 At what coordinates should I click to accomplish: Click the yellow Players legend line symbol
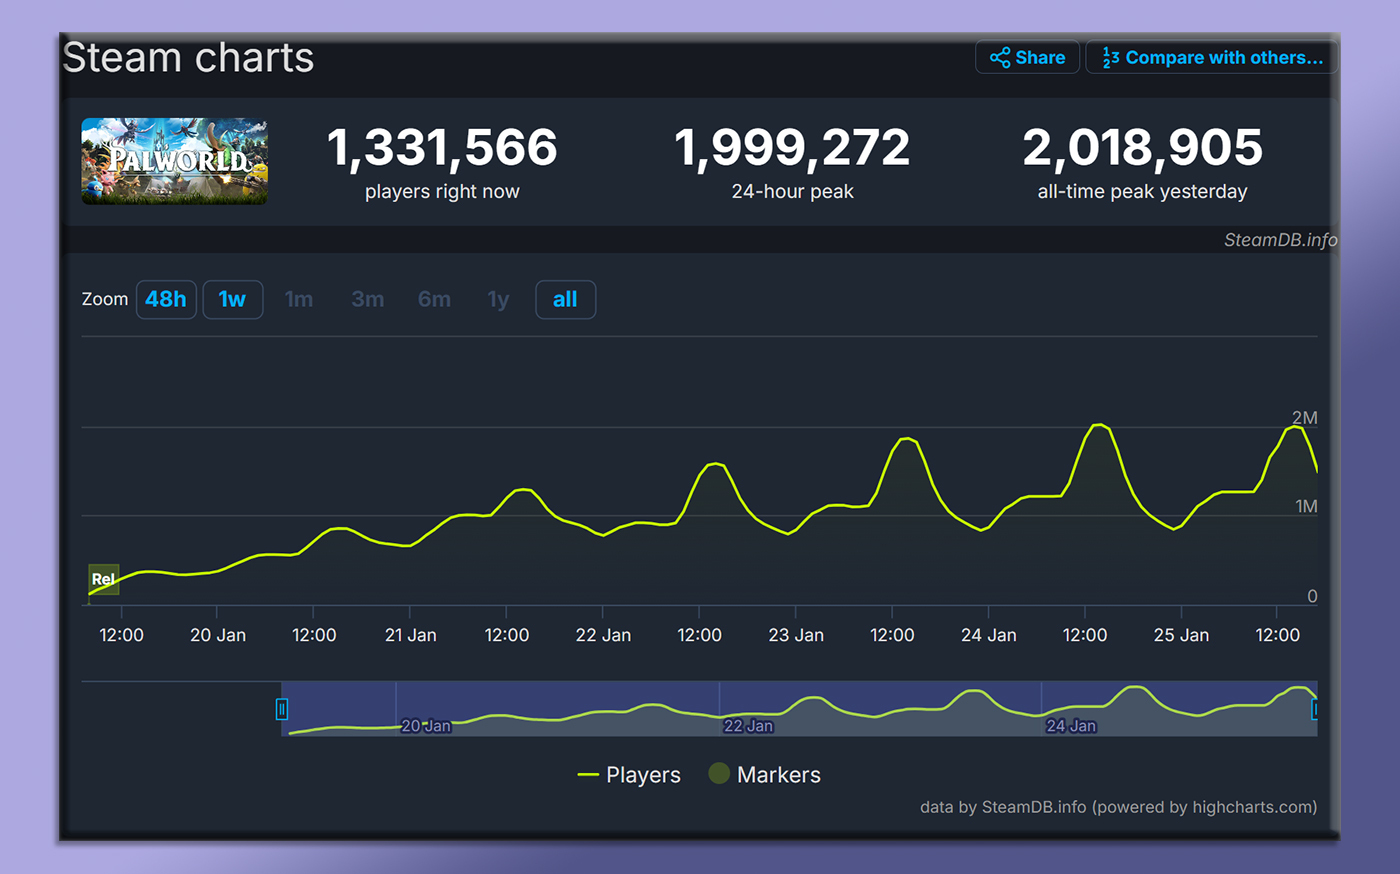(x=588, y=775)
